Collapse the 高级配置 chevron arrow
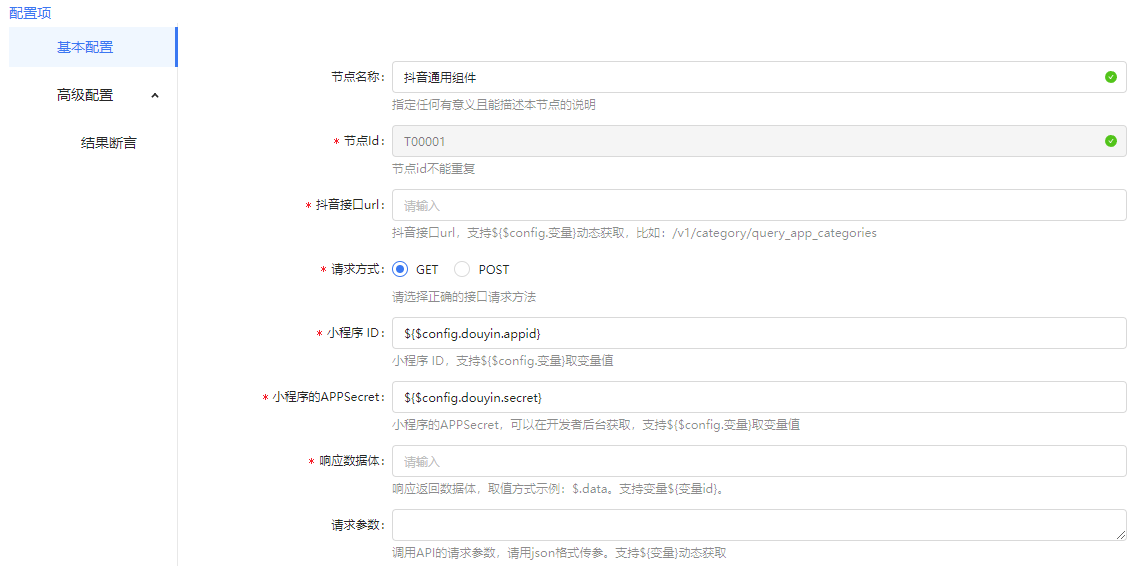The height and width of the screenshot is (566, 1140). (154, 95)
